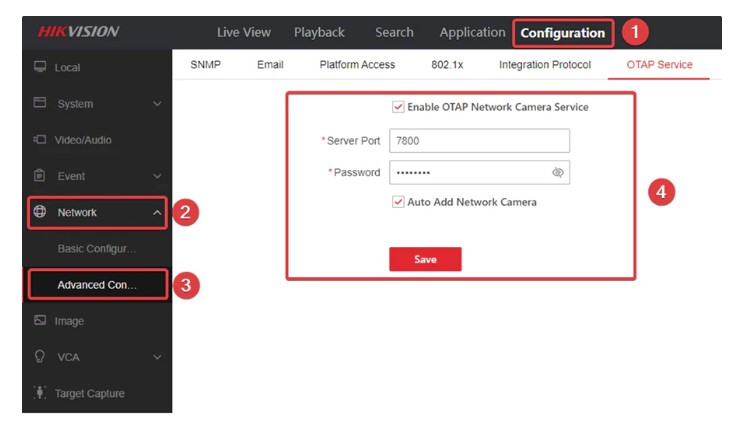Click the Local monitor icon
The width and height of the screenshot is (755, 430).
[40, 66]
